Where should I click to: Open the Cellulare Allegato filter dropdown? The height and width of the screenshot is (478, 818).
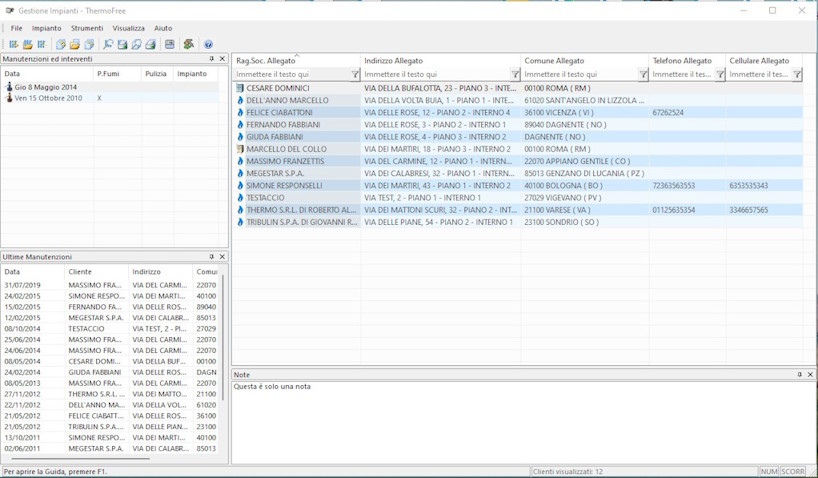tap(797, 75)
